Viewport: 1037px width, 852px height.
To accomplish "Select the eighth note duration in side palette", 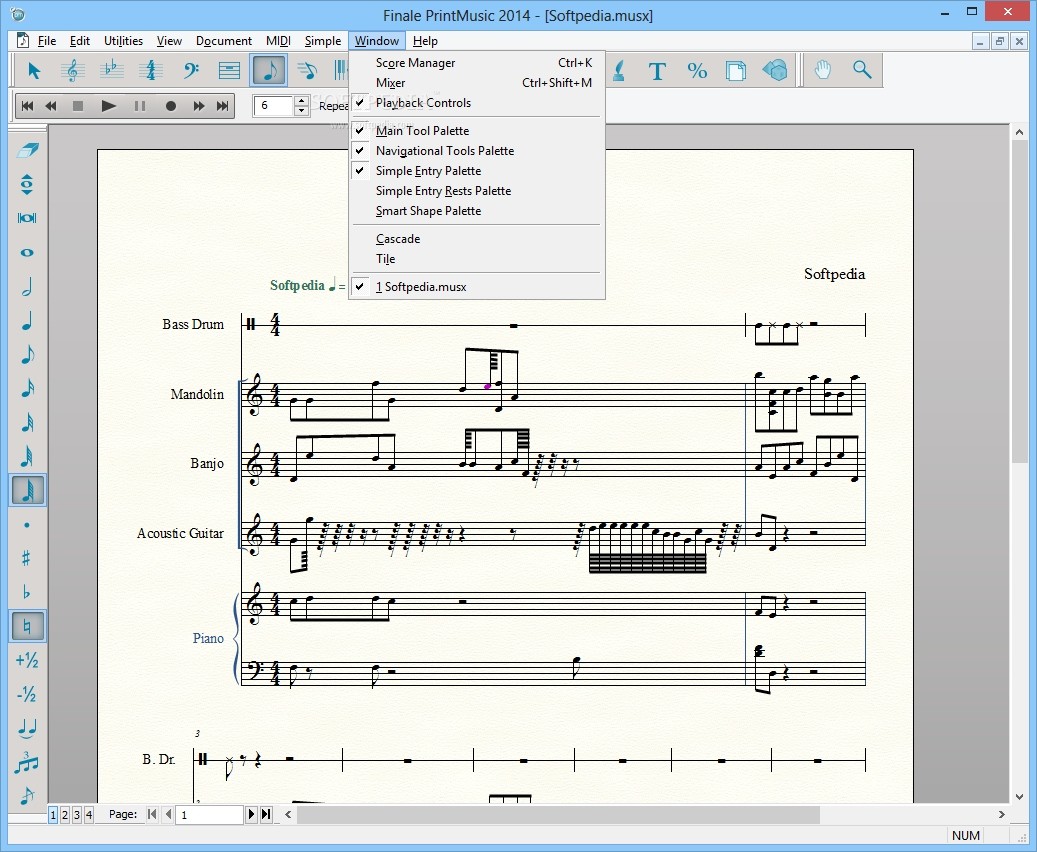I will point(27,355).
